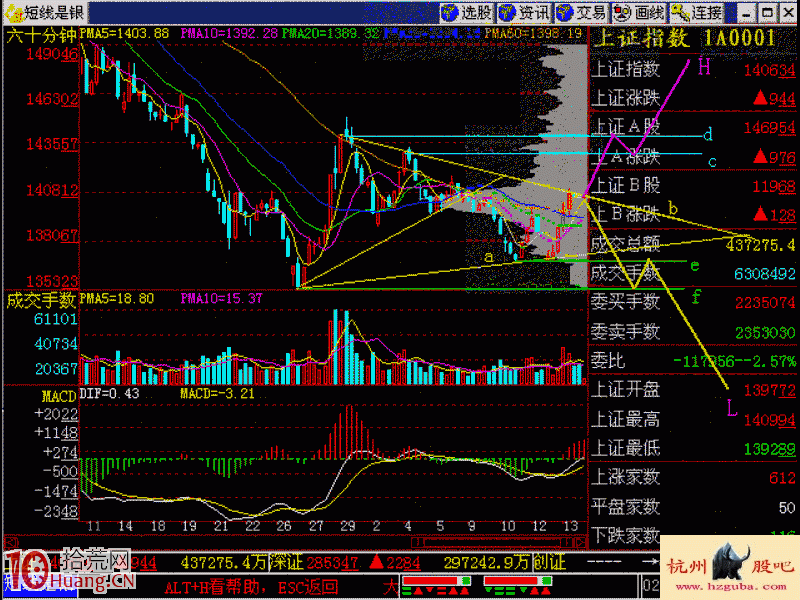The height and width of the screenshot is (600, 800).
Task: Click the scroll right arrow under chart
Action: [x=581, y=542]
